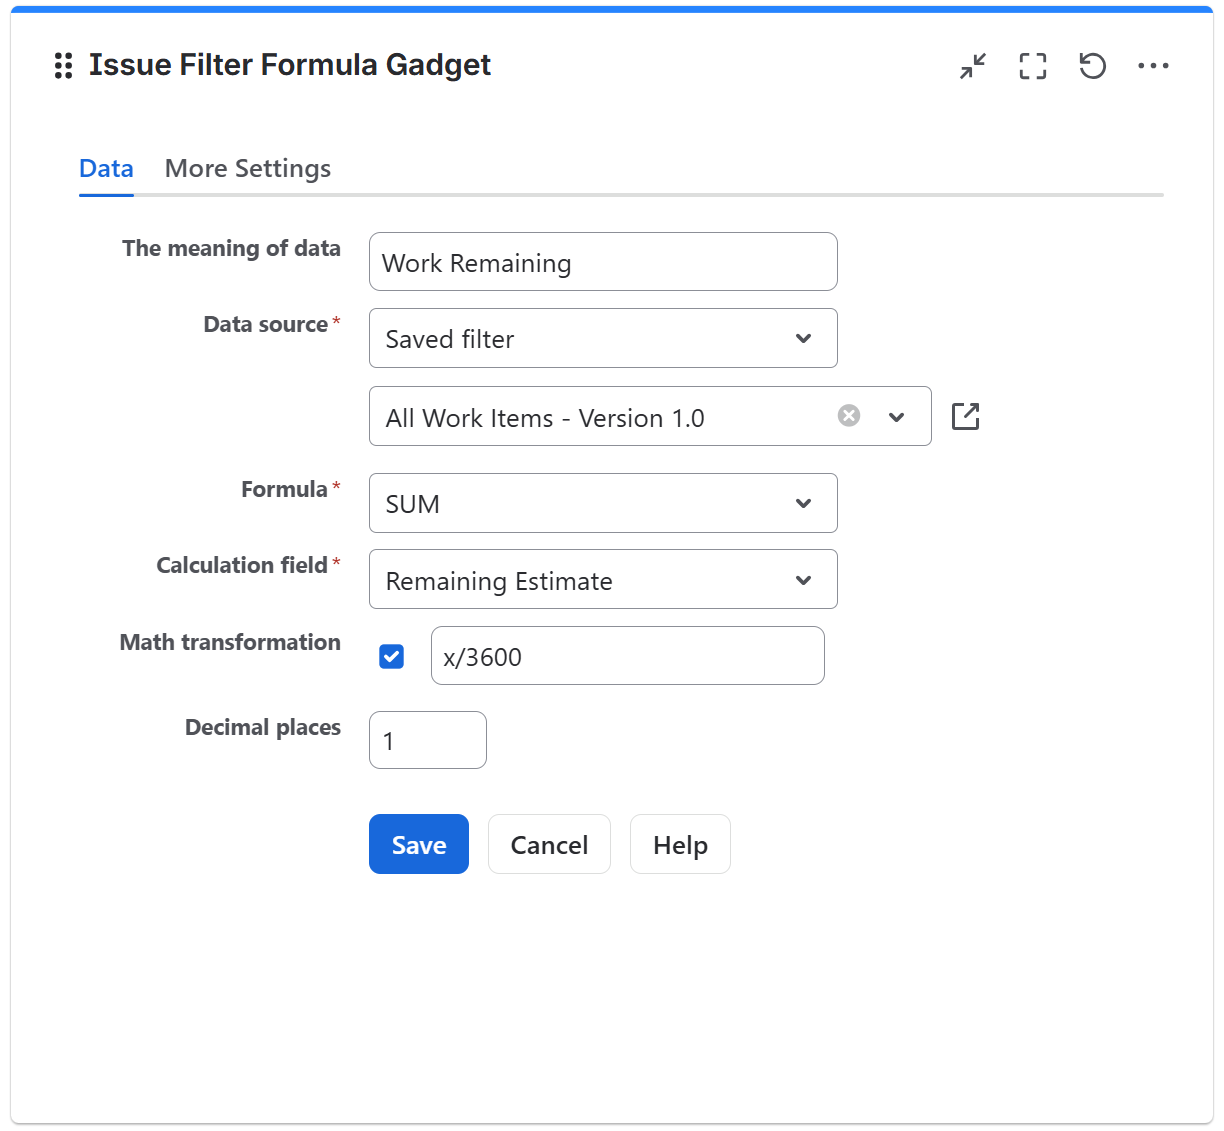The image size is (1224, 1131).
Task: Clear the selected filter with the X icon
Action: click(849, 415)
